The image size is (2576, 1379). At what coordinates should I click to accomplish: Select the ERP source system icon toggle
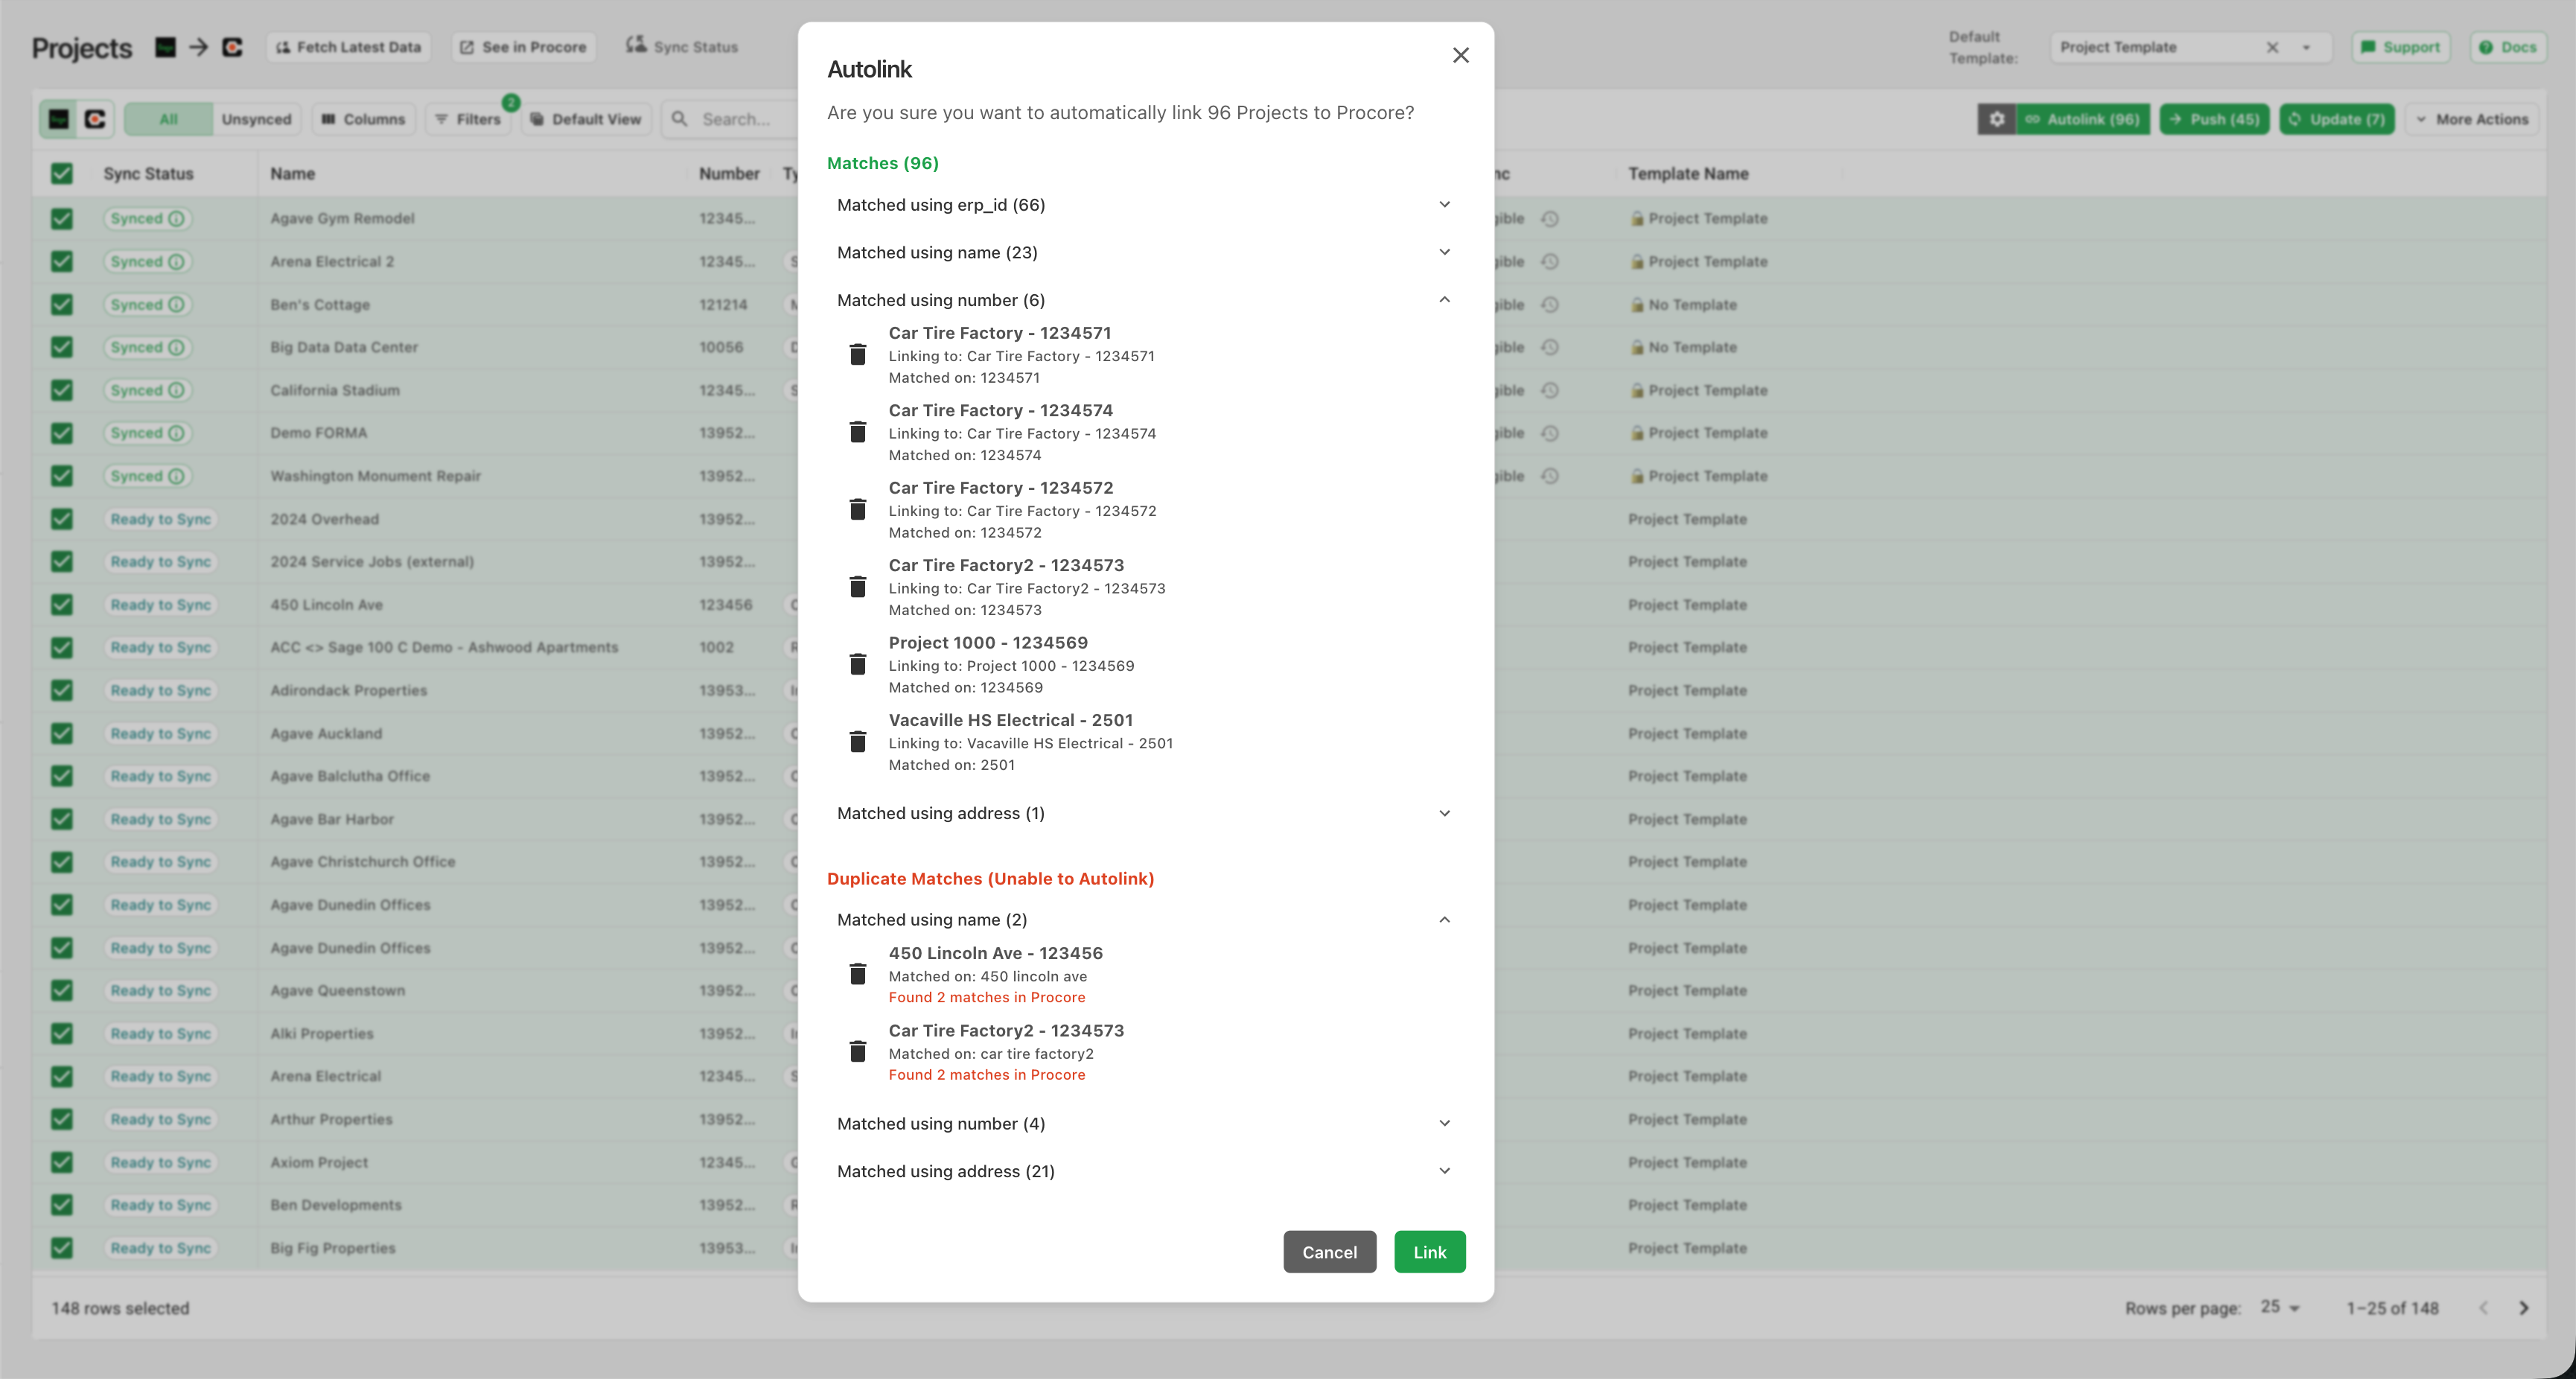(59, 119)
